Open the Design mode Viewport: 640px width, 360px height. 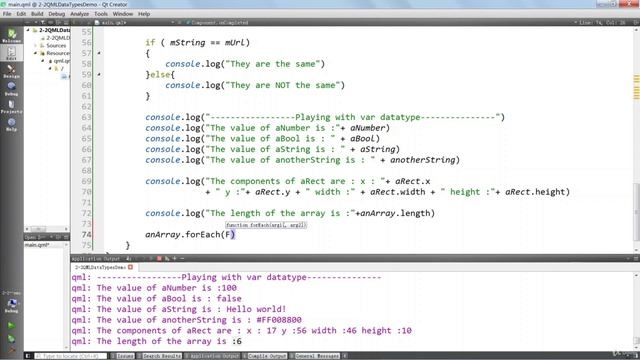coord(11,71)
